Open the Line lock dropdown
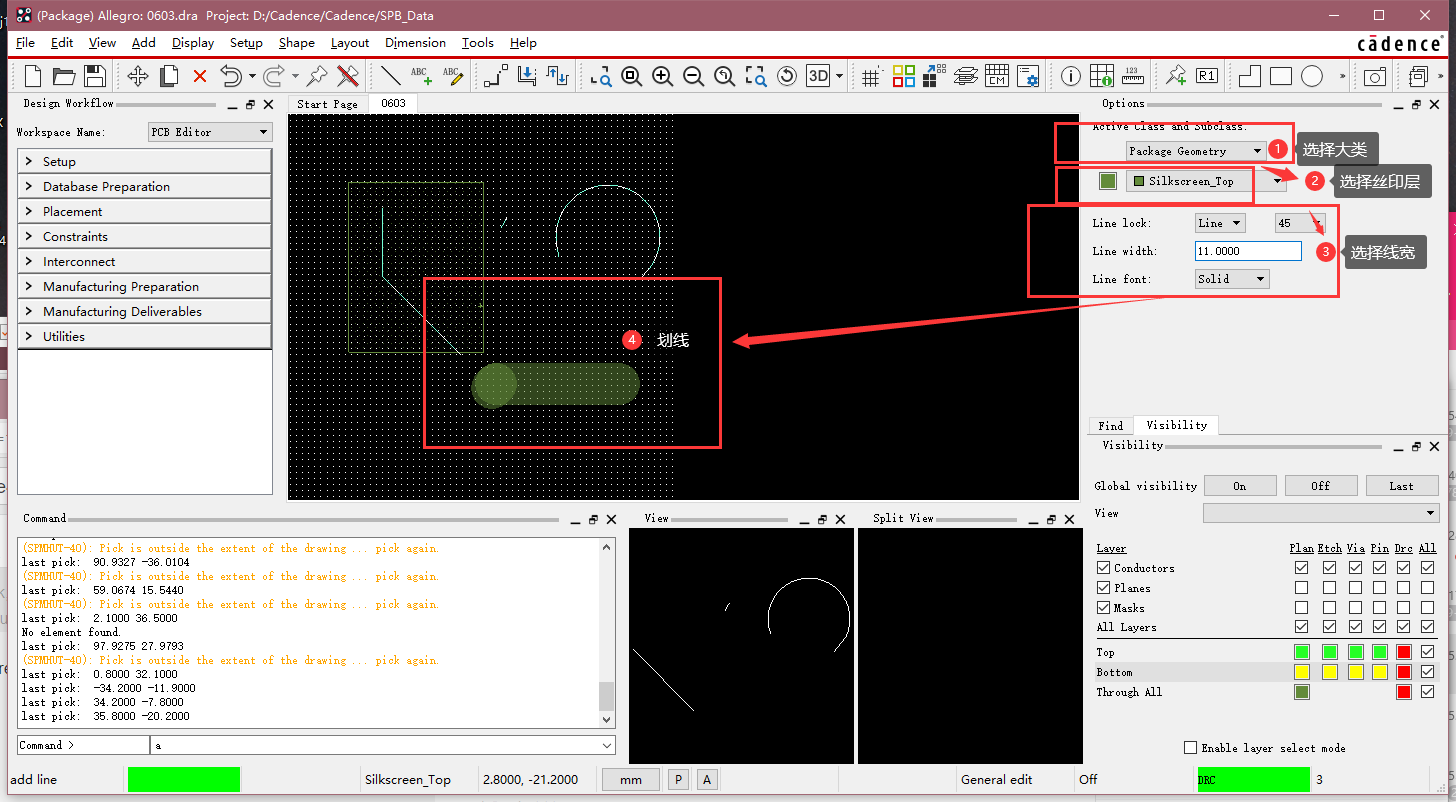This screenshot has height=802, width=1456. click(x=1219, y=222)
